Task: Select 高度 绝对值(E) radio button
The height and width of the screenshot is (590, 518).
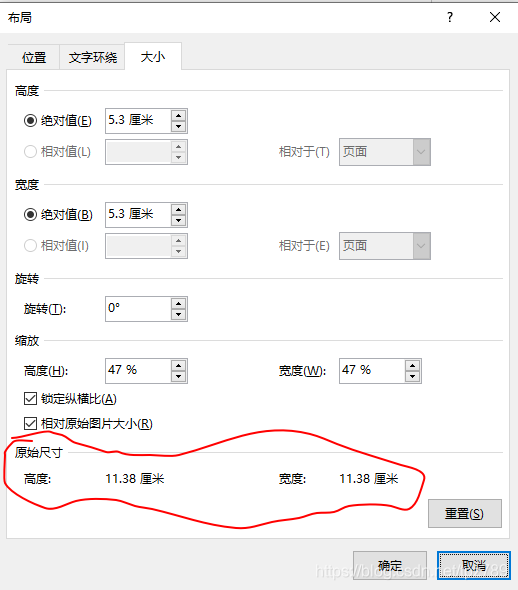Action: click(x=30, y=121)
